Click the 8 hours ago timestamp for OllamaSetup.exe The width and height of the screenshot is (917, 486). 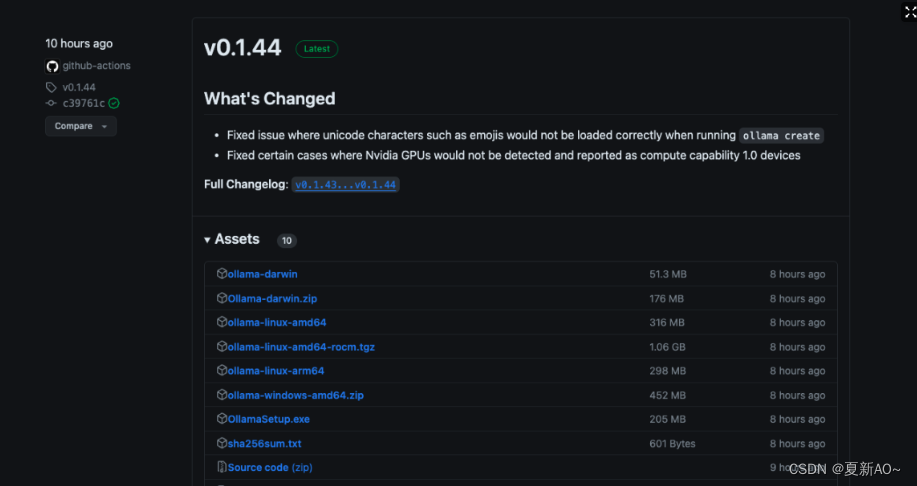coord(797,420)
